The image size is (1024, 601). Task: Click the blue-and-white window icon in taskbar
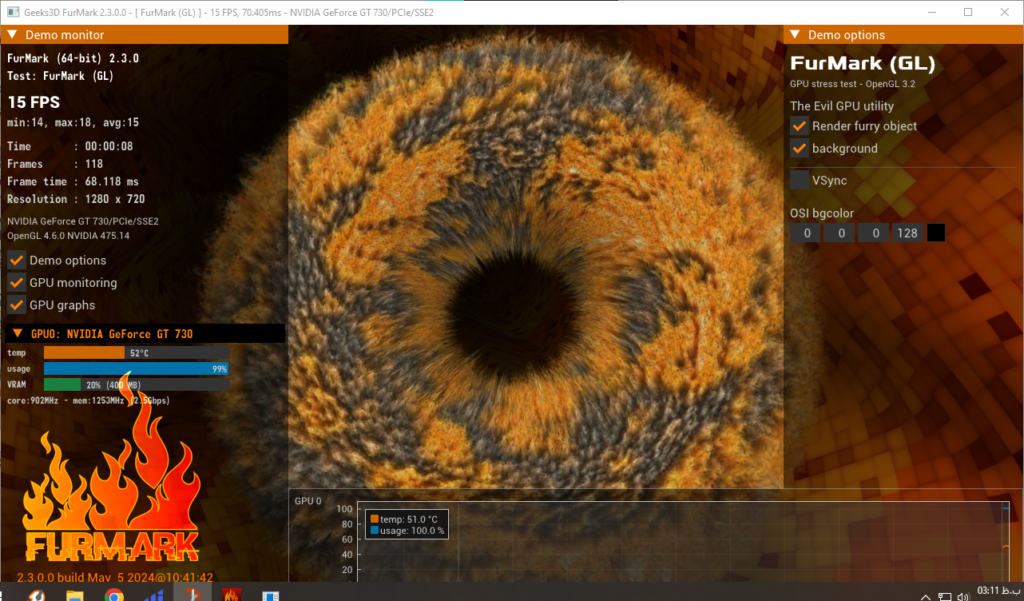270,595
